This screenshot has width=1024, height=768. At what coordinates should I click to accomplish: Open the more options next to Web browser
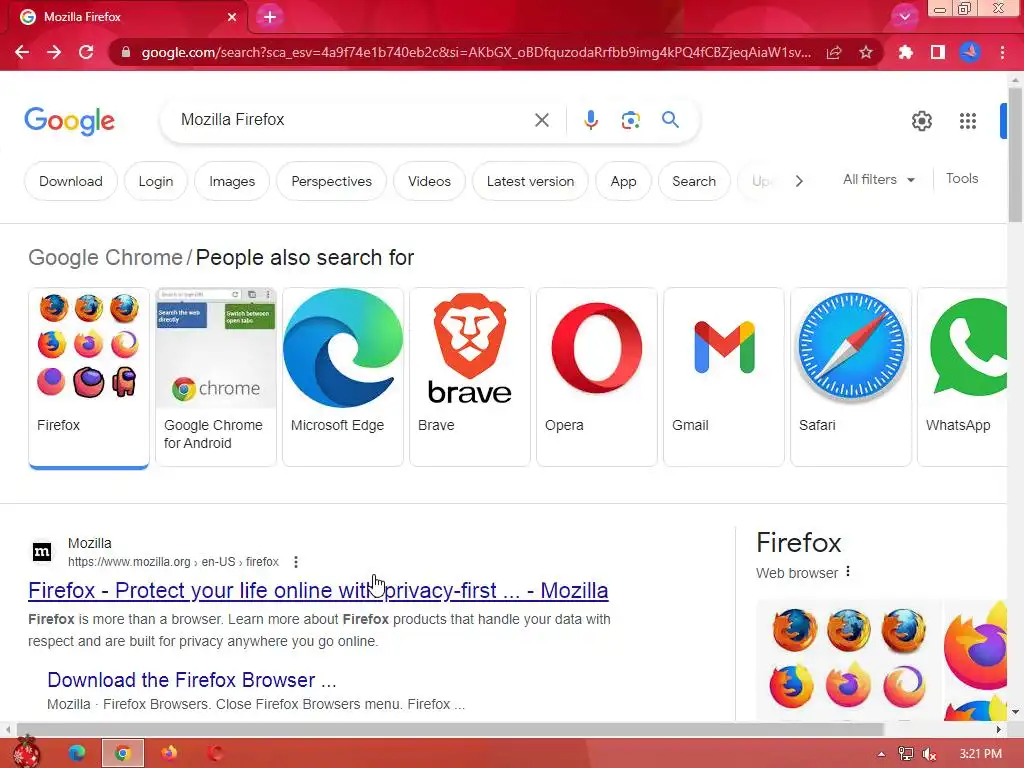(x=848, y=572)
